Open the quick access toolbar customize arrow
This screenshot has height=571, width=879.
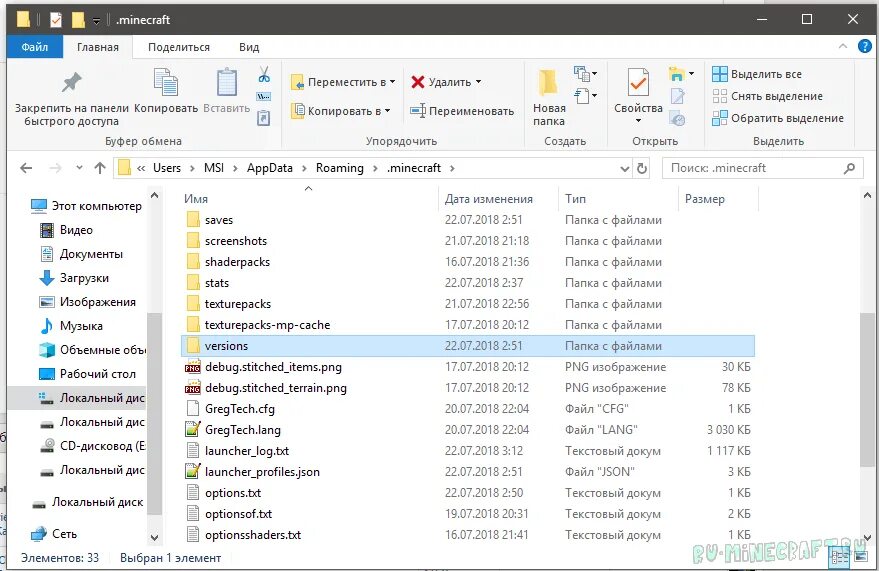[96, 21]
